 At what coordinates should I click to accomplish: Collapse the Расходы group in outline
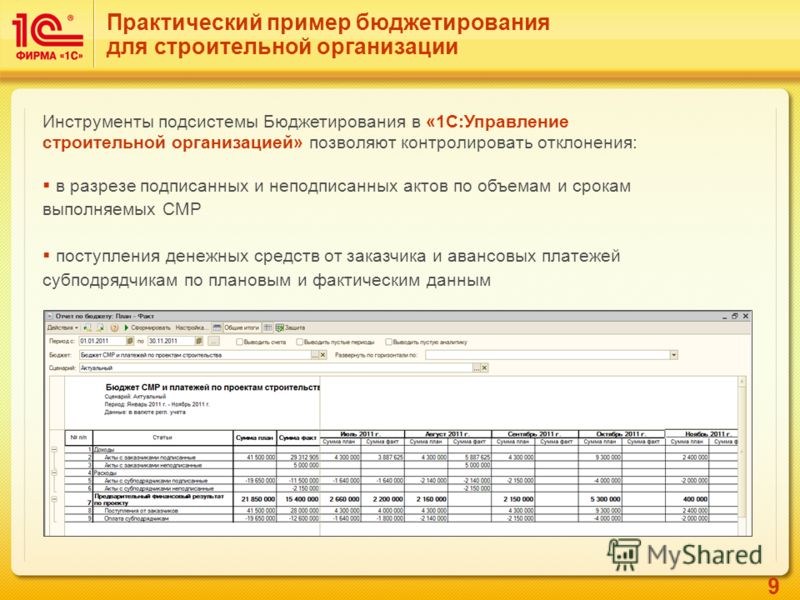[x=54, y=473]
